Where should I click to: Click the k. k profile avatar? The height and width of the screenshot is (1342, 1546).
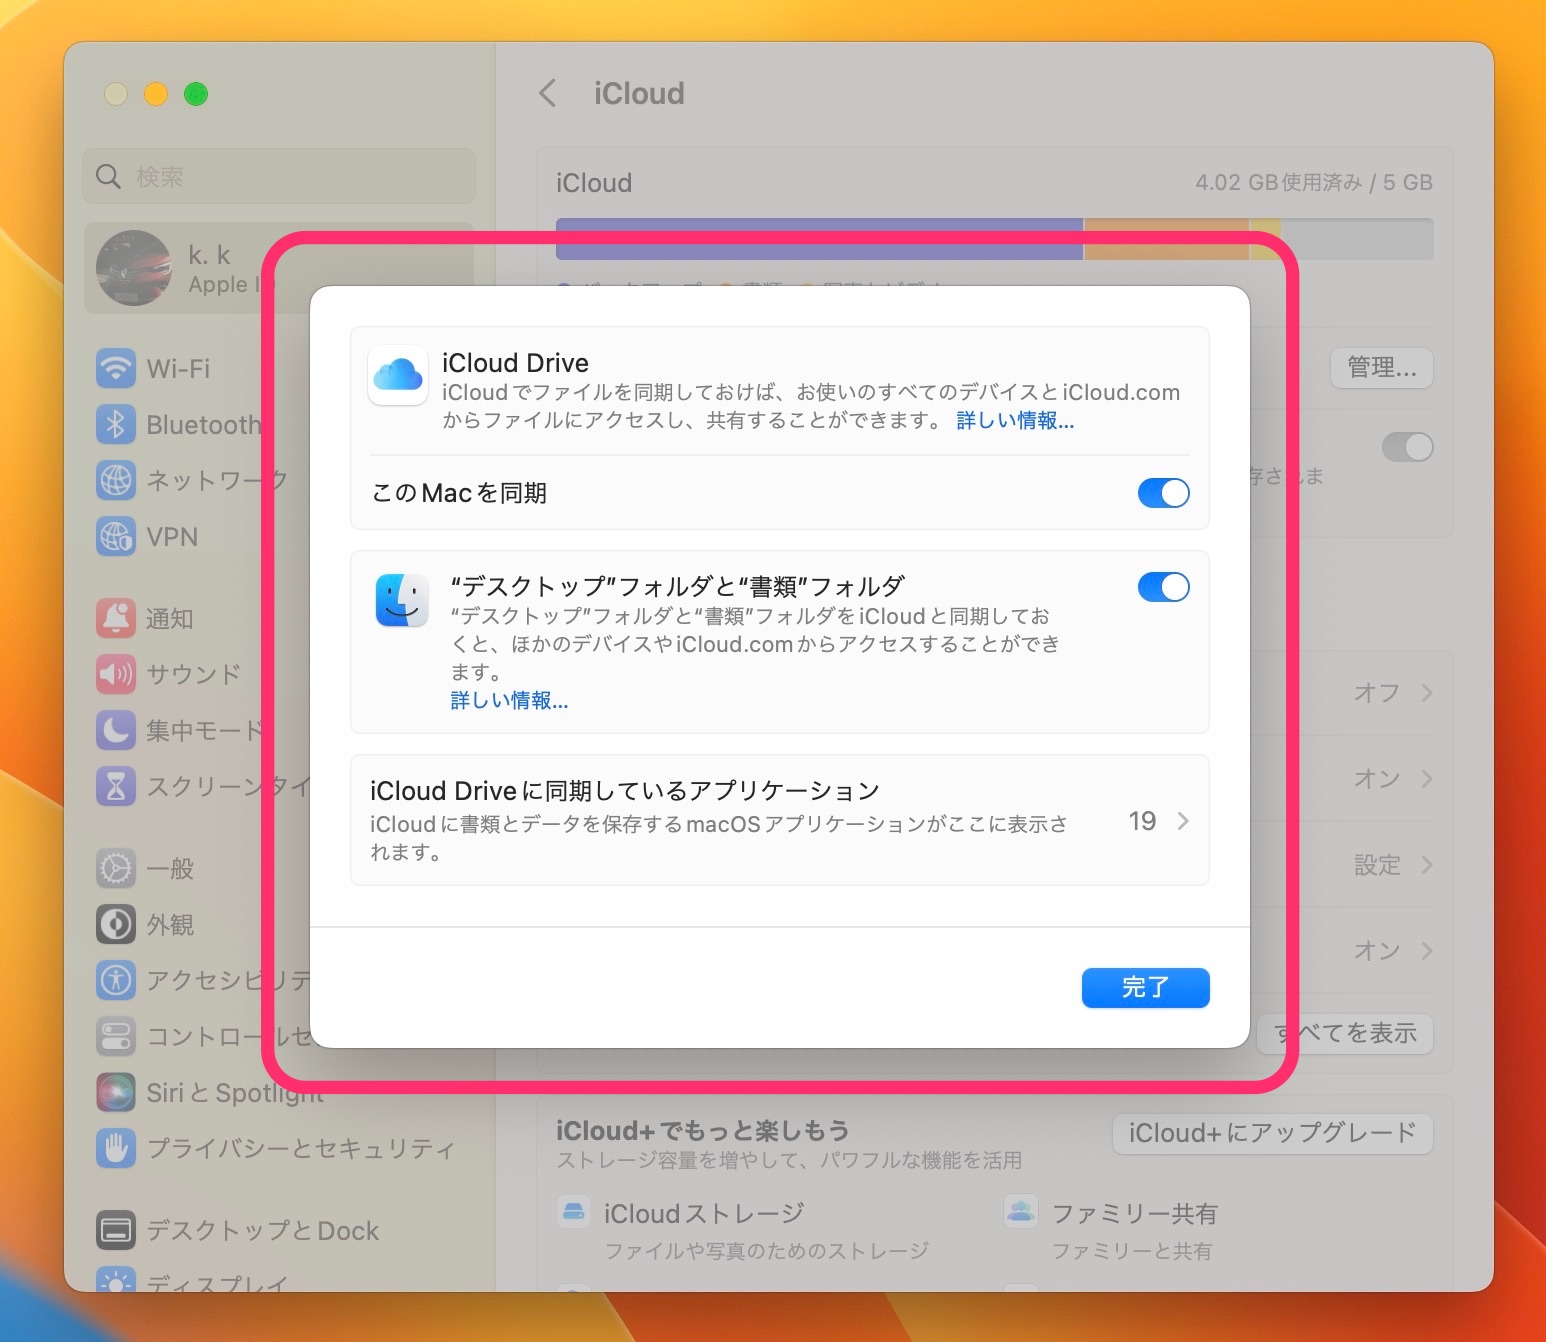[x=134, y=268]
